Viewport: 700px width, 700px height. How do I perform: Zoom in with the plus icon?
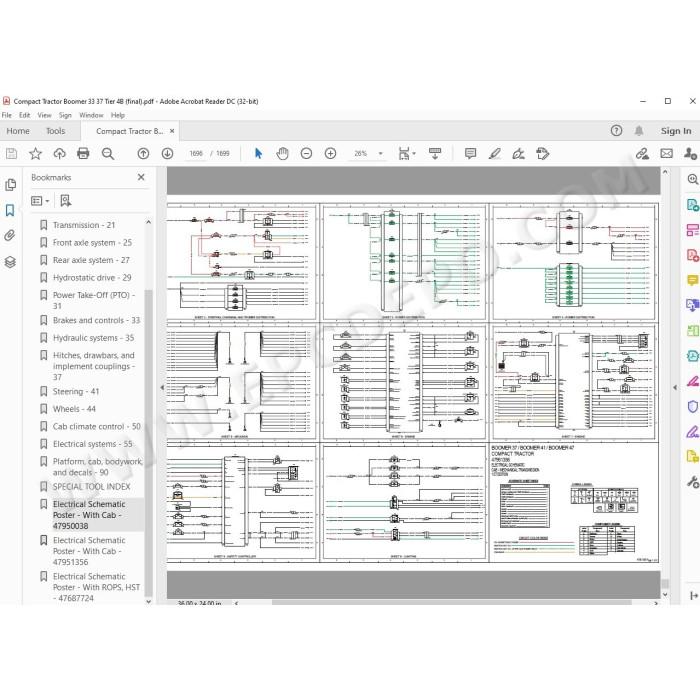pos(330,154)
